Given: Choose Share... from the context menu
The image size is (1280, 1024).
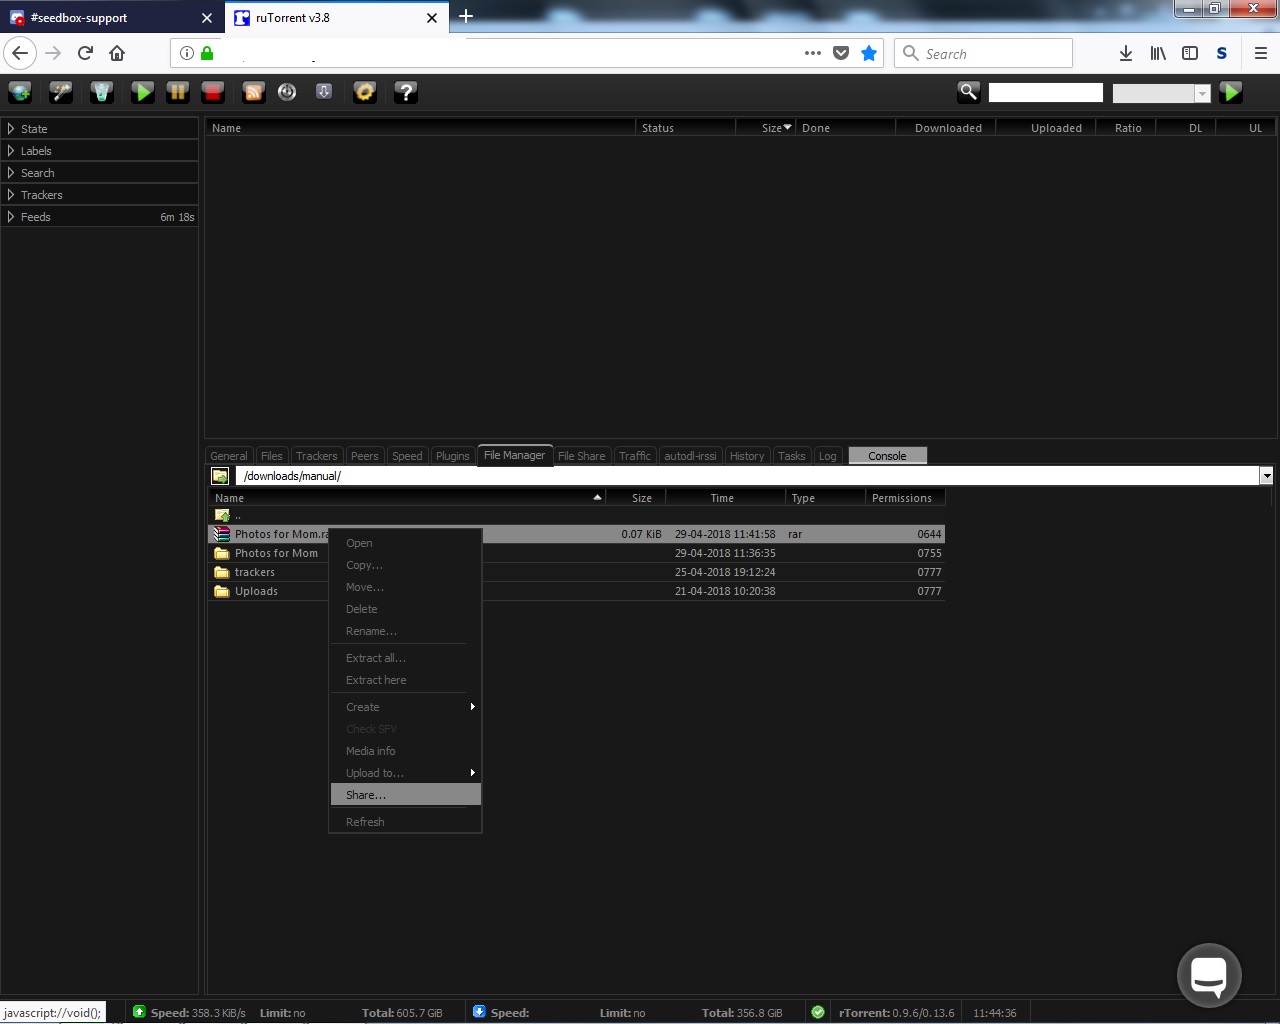Looking at the screenshot, I should click(366, 795).
